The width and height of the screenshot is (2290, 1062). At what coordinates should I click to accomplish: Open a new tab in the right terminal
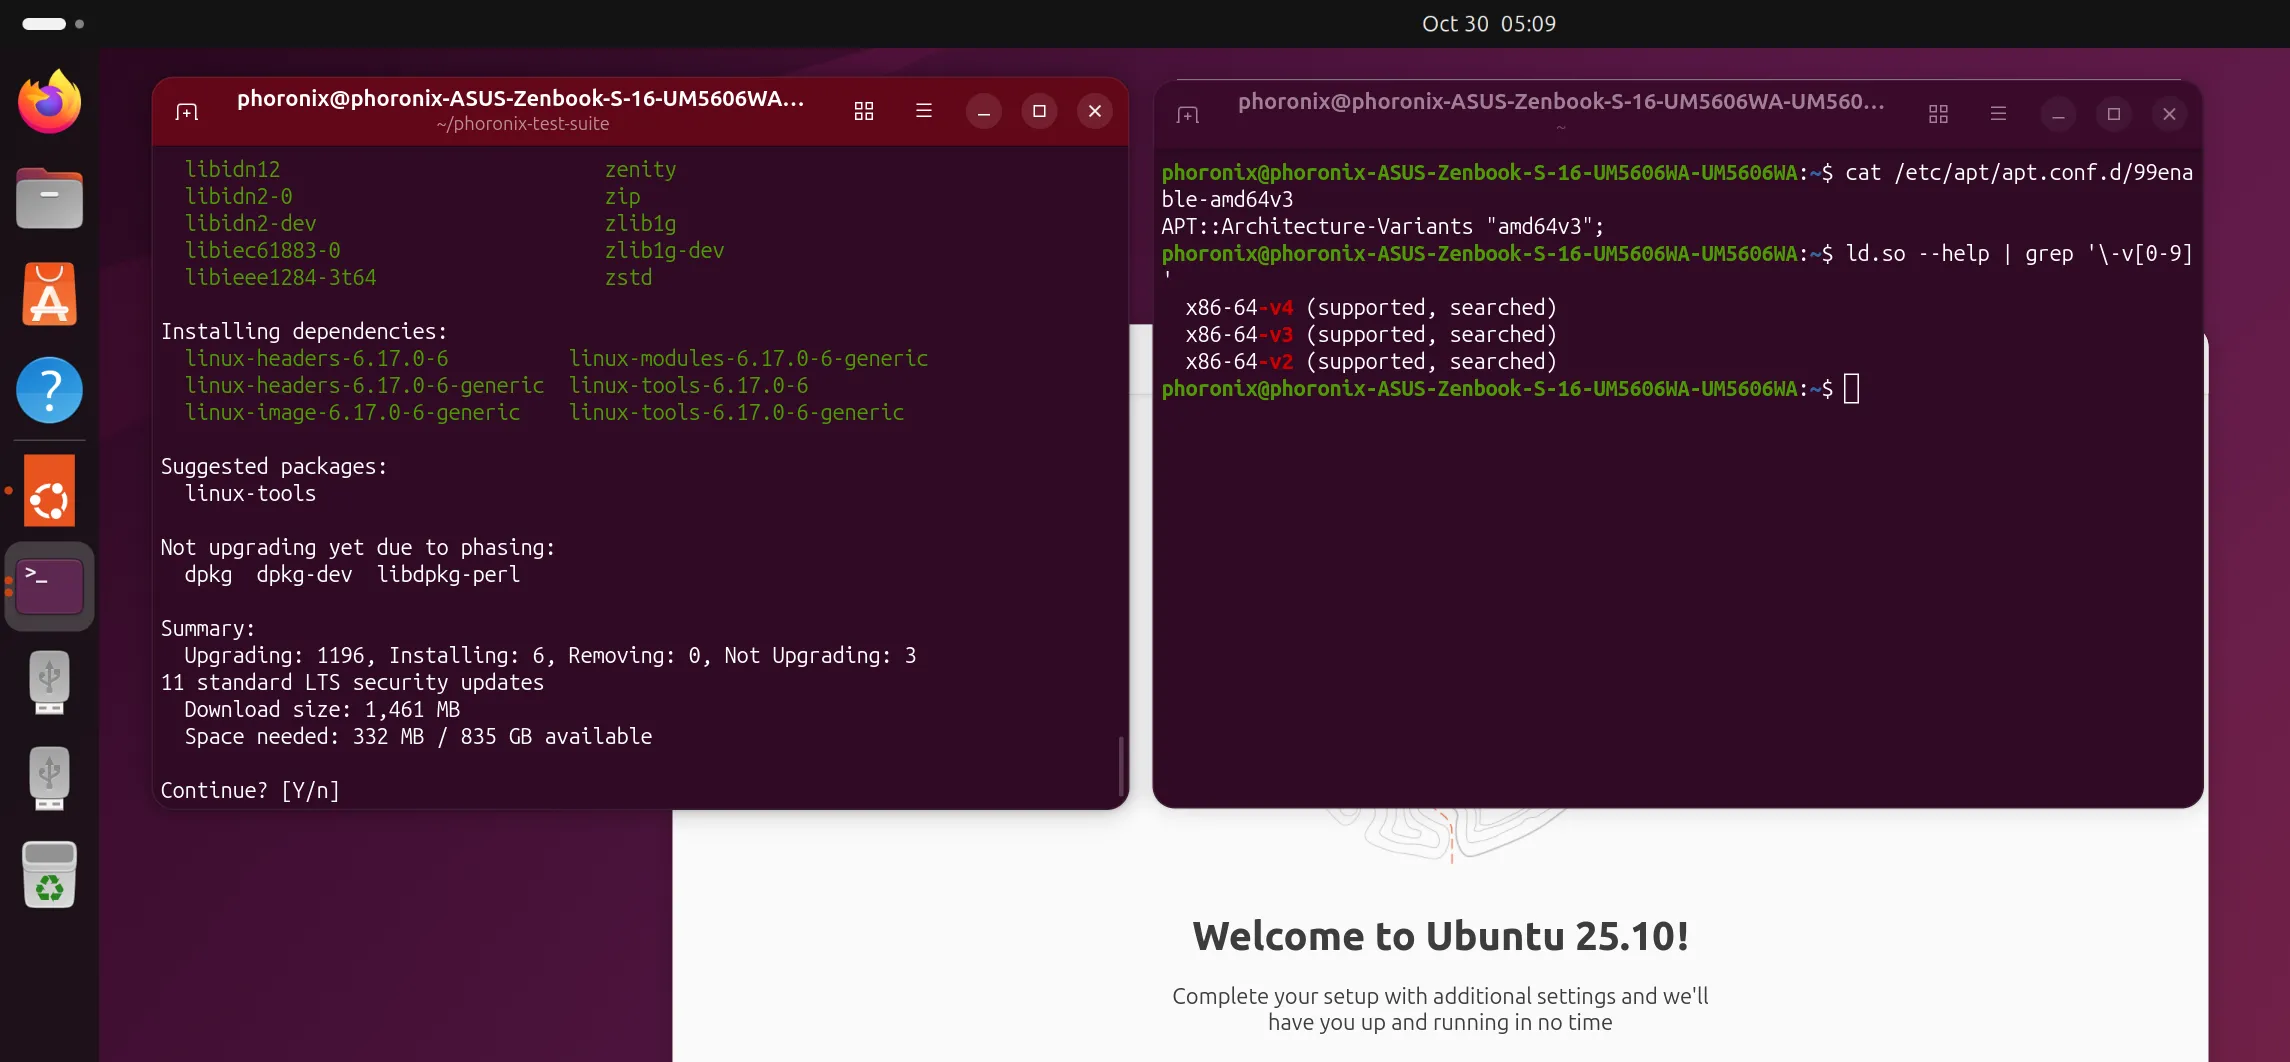tap(1186, 114)
